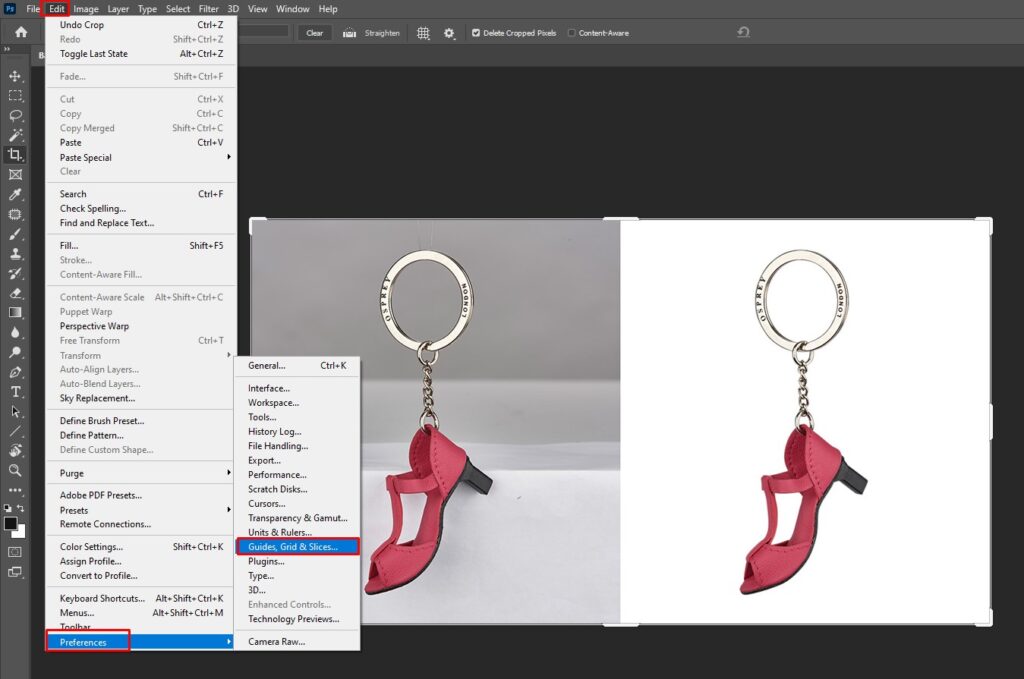Select the Type tool

point(15,390)
